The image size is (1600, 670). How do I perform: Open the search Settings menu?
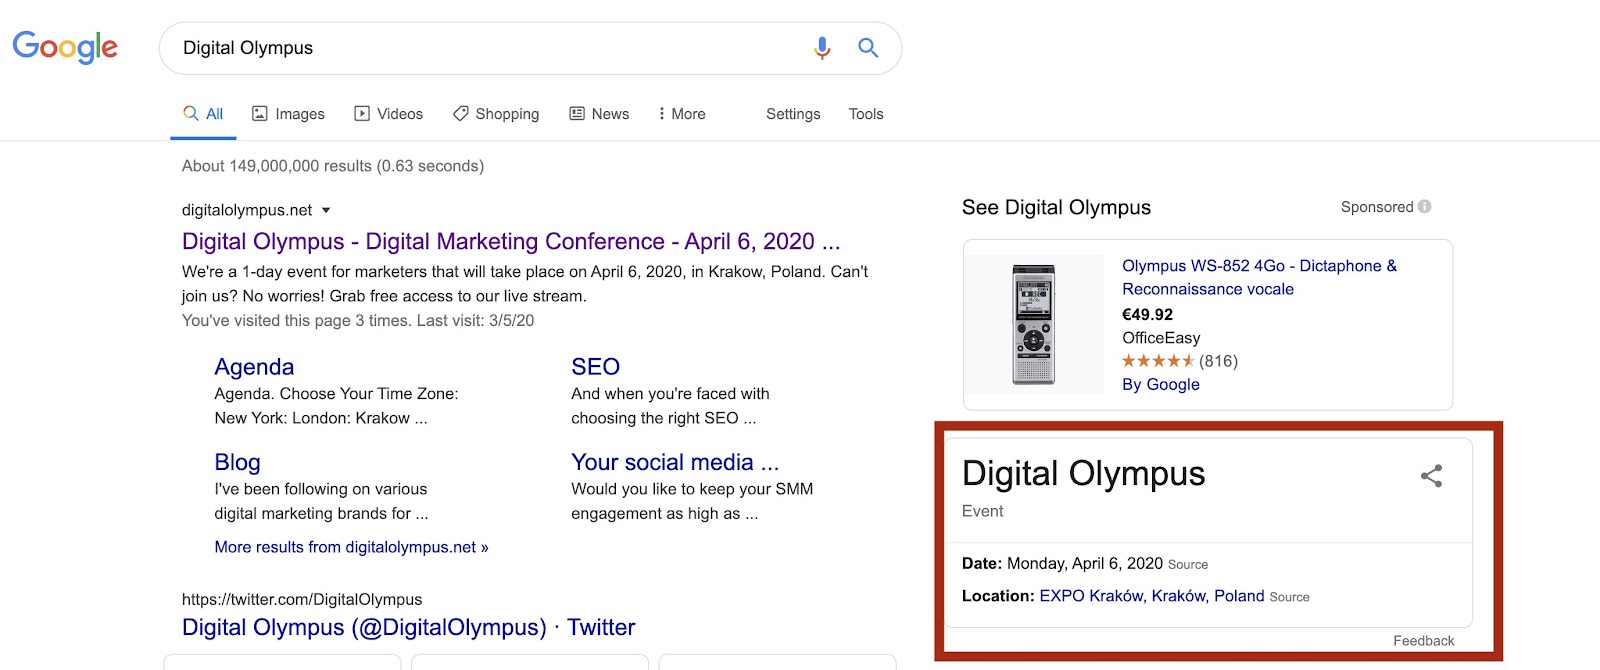tap(793, 114)
